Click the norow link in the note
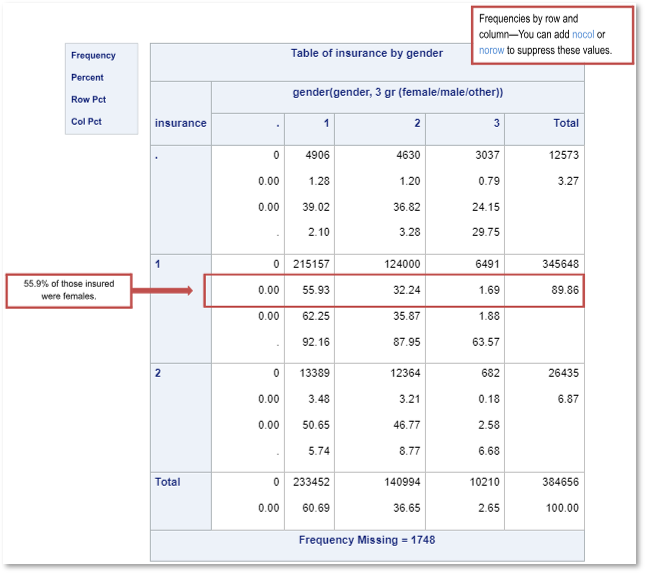 491,49
